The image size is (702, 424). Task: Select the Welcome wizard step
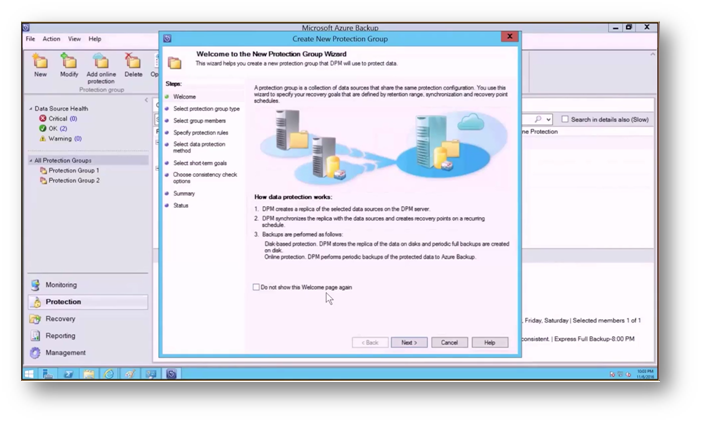coord(184,97)
